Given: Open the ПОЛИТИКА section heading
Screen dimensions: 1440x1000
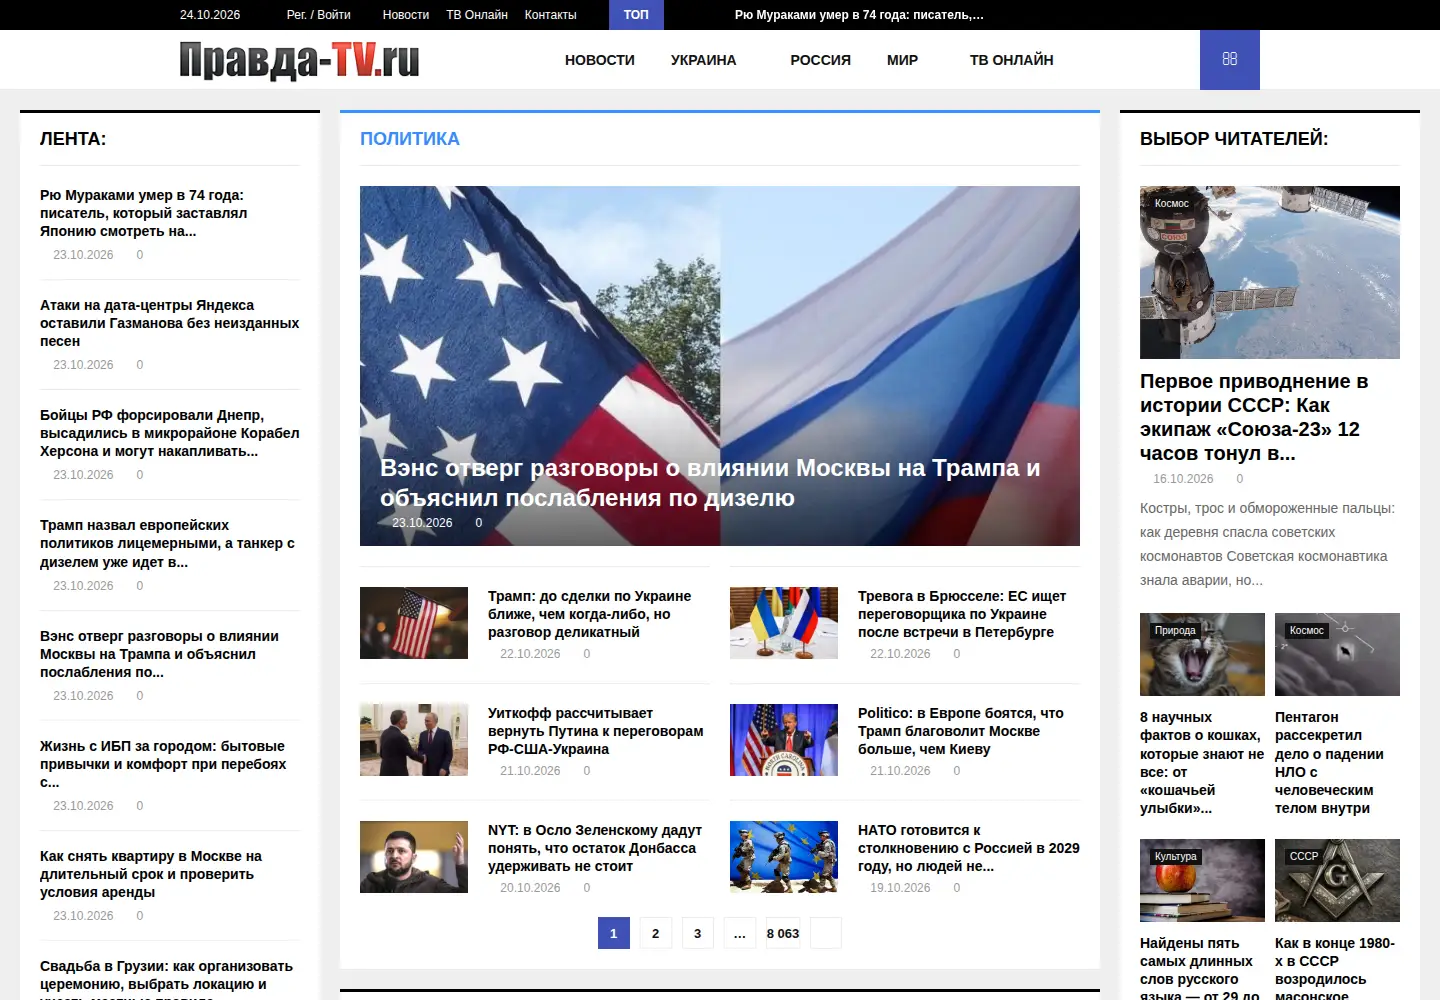Looking at the screenshot, I should pyautogui.click(x=410, y=139).
